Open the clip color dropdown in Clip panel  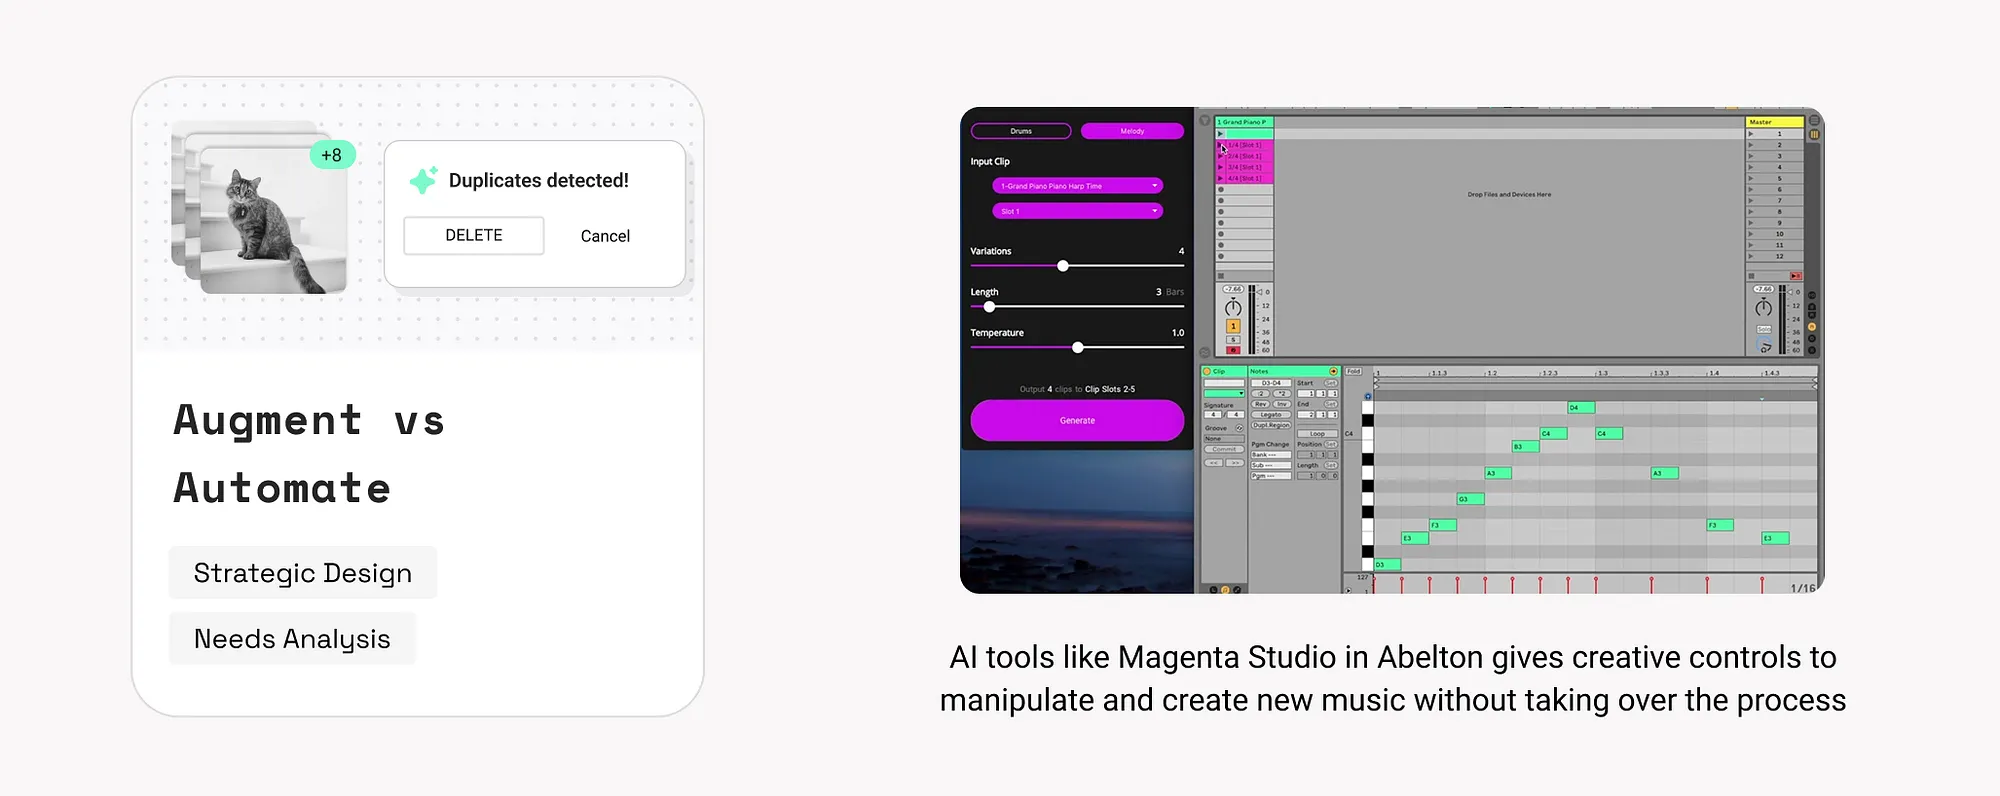click(x=1224, y=393)
